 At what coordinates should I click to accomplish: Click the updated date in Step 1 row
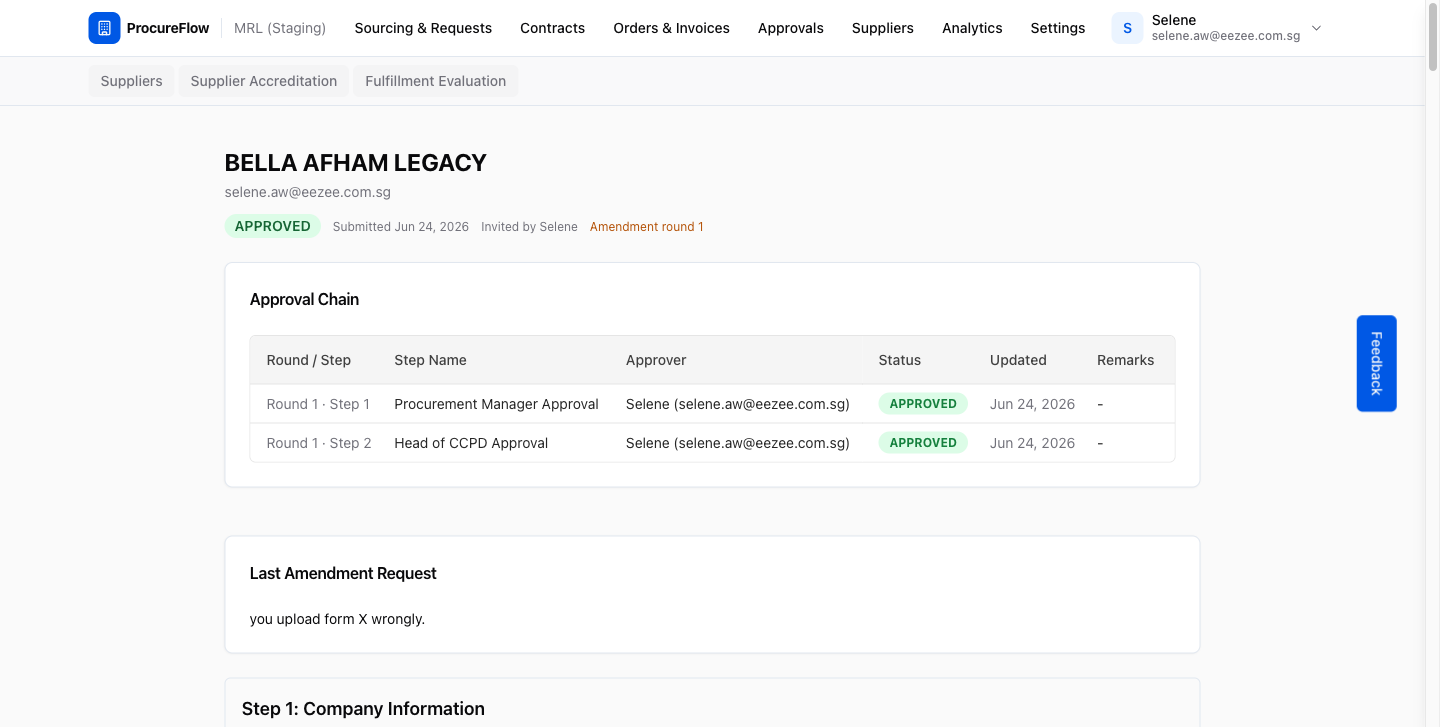1032,404
